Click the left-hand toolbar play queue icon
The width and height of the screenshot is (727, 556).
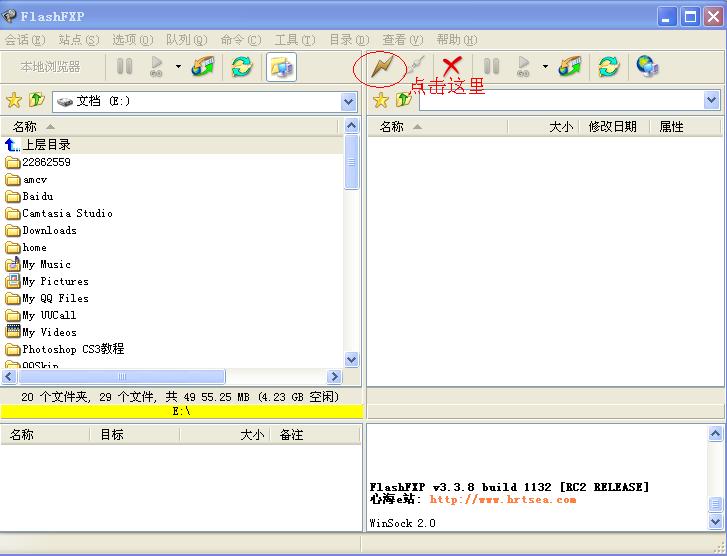[156, 66]
